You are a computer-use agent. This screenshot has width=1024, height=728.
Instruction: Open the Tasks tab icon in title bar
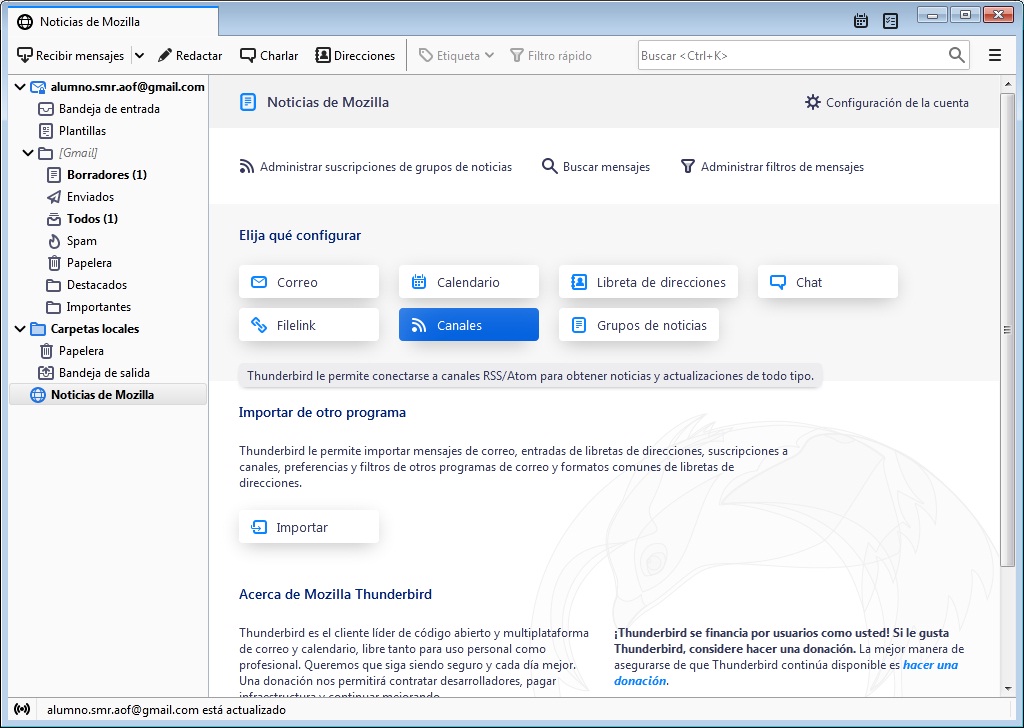(890, 21)
